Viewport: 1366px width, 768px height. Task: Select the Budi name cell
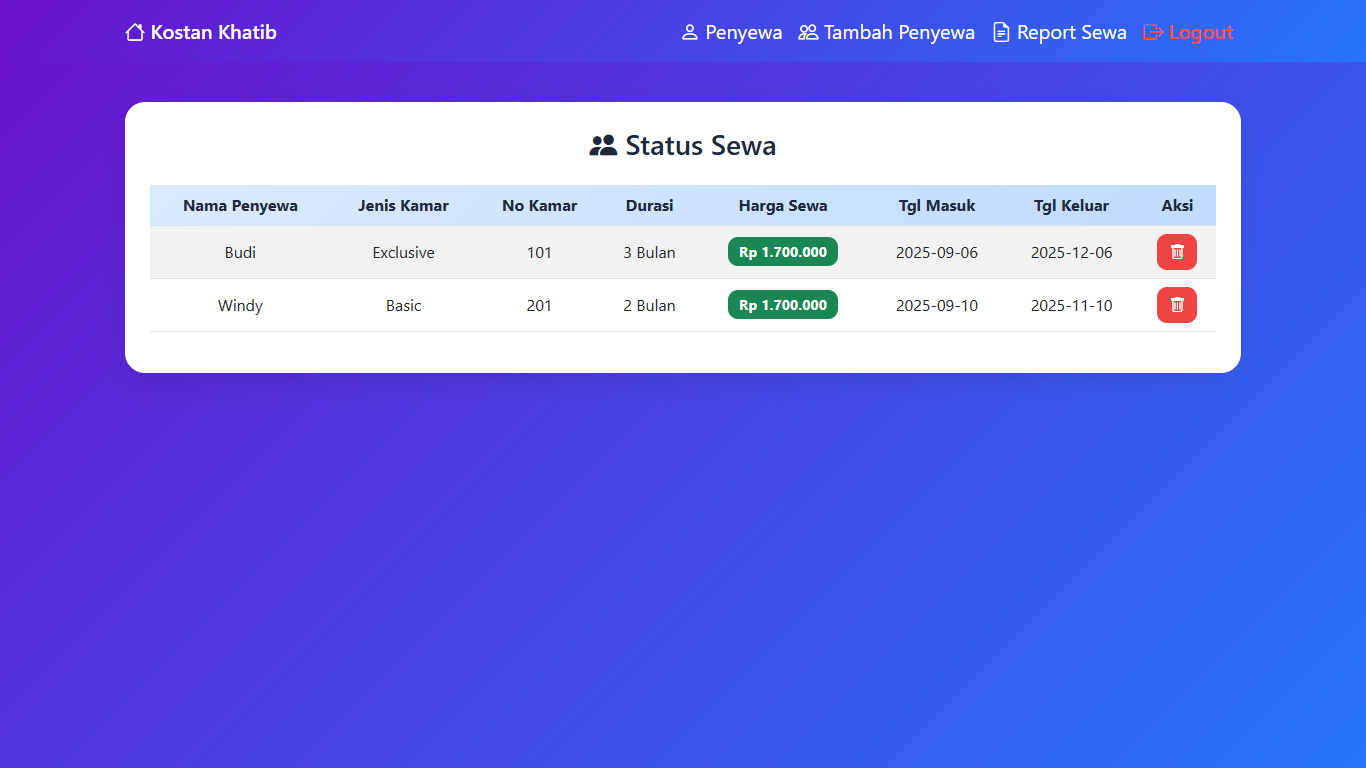coord(240,253)
